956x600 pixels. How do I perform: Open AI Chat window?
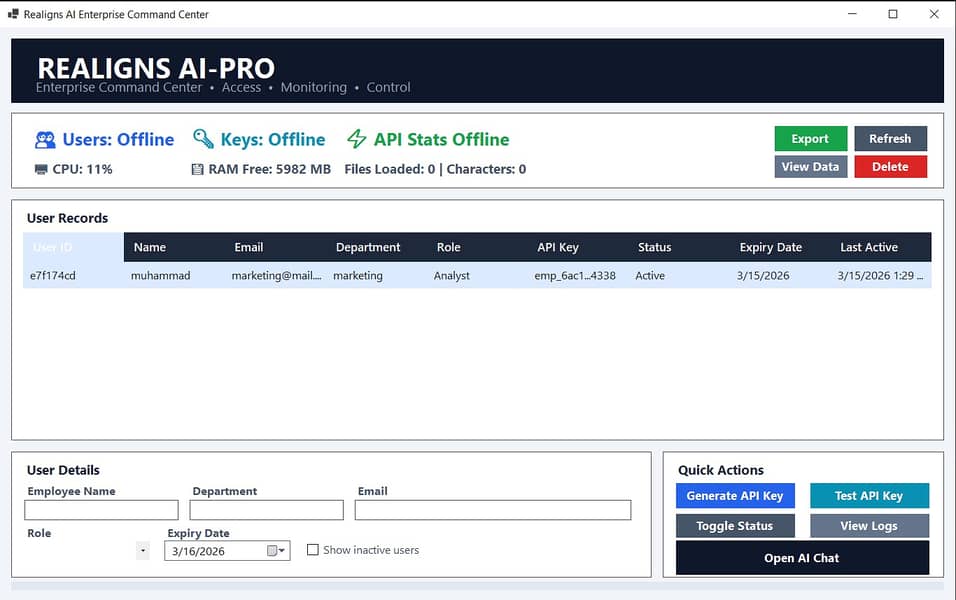click(802, 558)
